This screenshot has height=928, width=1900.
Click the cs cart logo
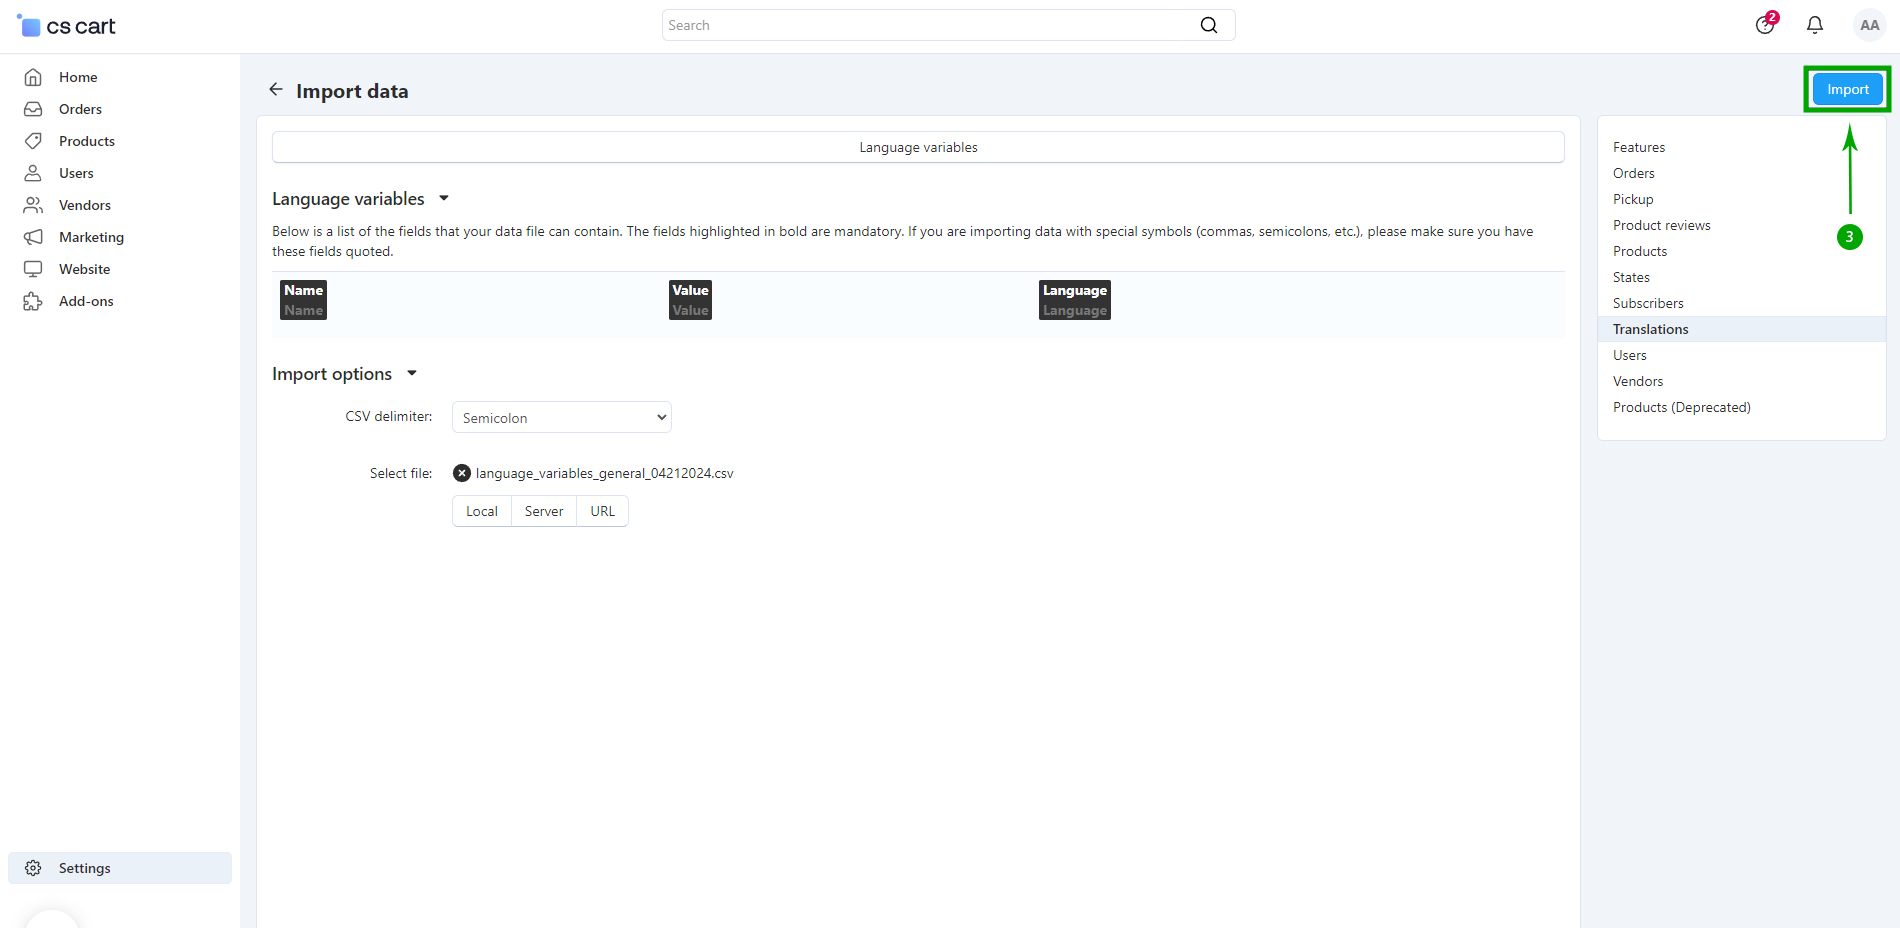67,26
